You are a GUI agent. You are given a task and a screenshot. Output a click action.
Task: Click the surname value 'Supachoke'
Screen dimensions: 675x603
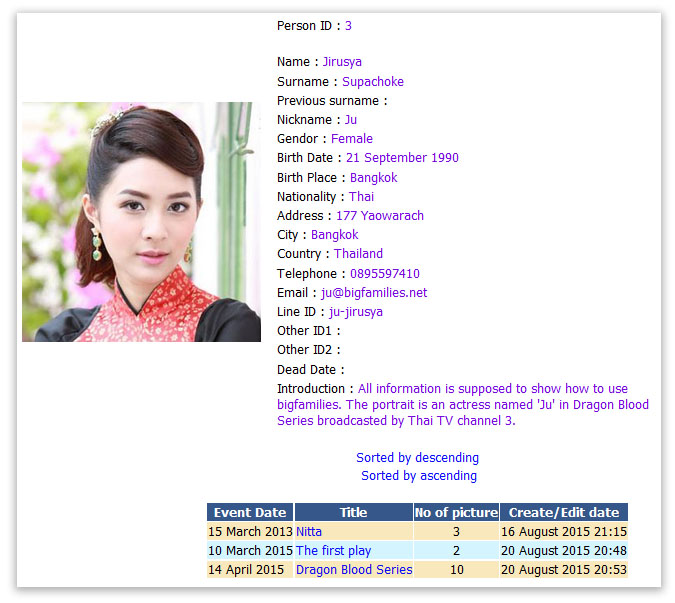[373, 82]
